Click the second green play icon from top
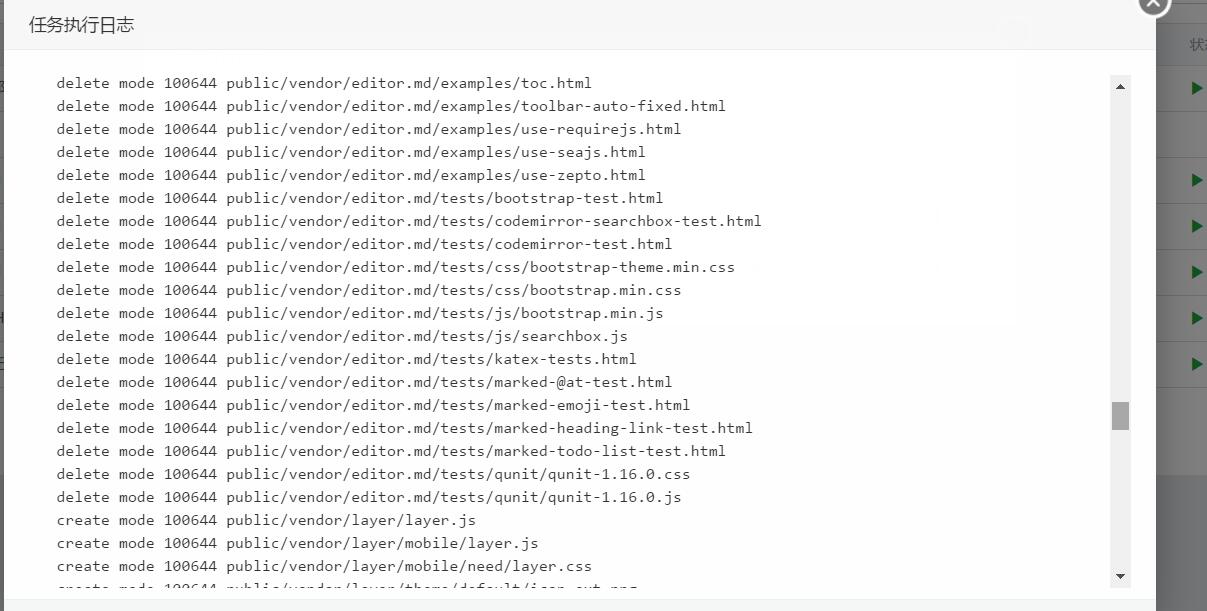 click(x=1196, y=180)
